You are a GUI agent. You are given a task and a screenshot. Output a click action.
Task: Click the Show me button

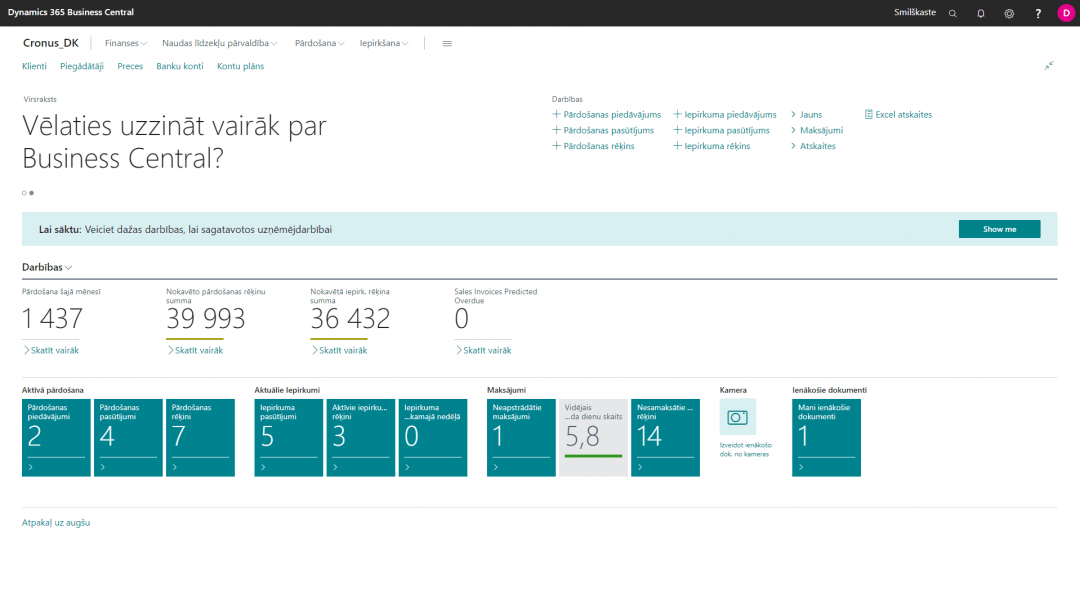[x=999, y=229]
